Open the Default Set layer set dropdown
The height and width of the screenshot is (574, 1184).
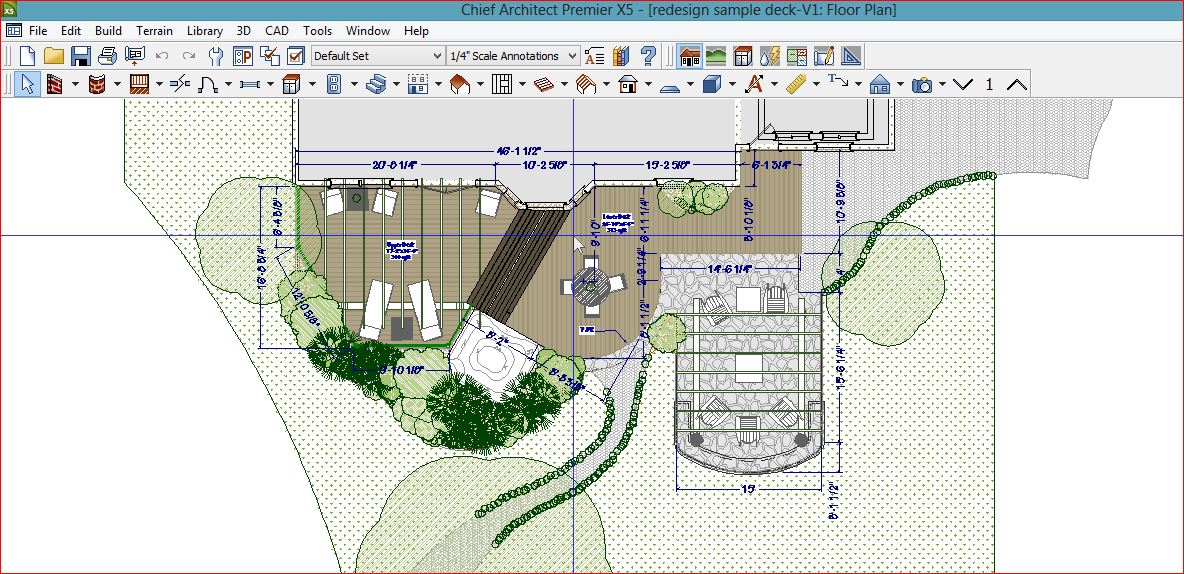[x=378, y=56]
